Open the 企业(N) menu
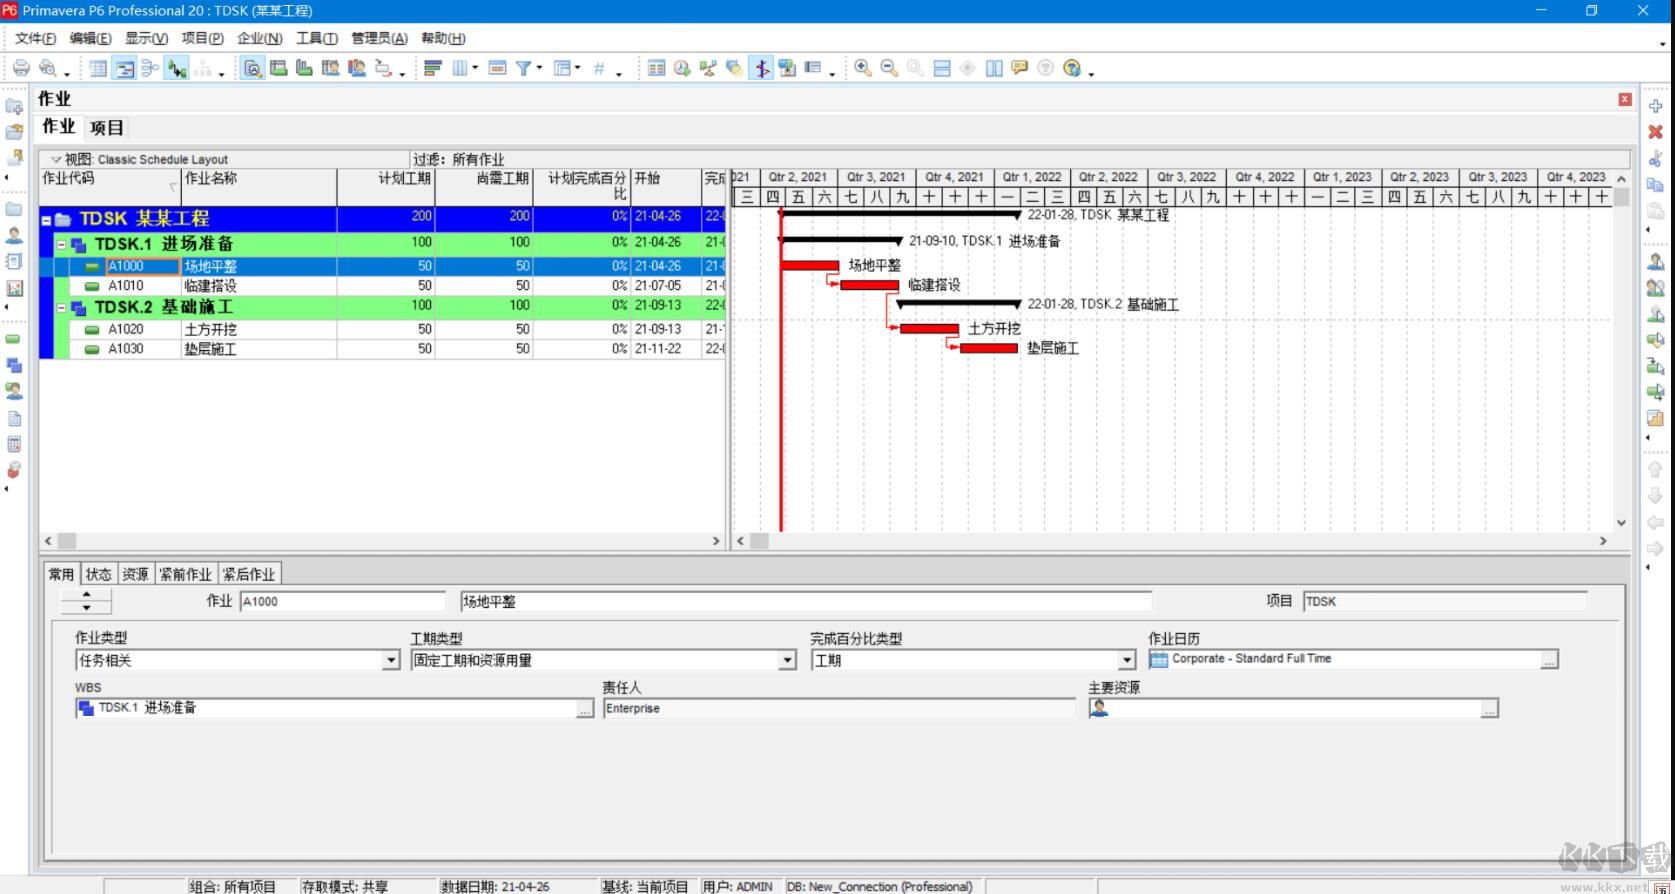The width and height of the screenshot is (1675, 894). click(259, 38)
